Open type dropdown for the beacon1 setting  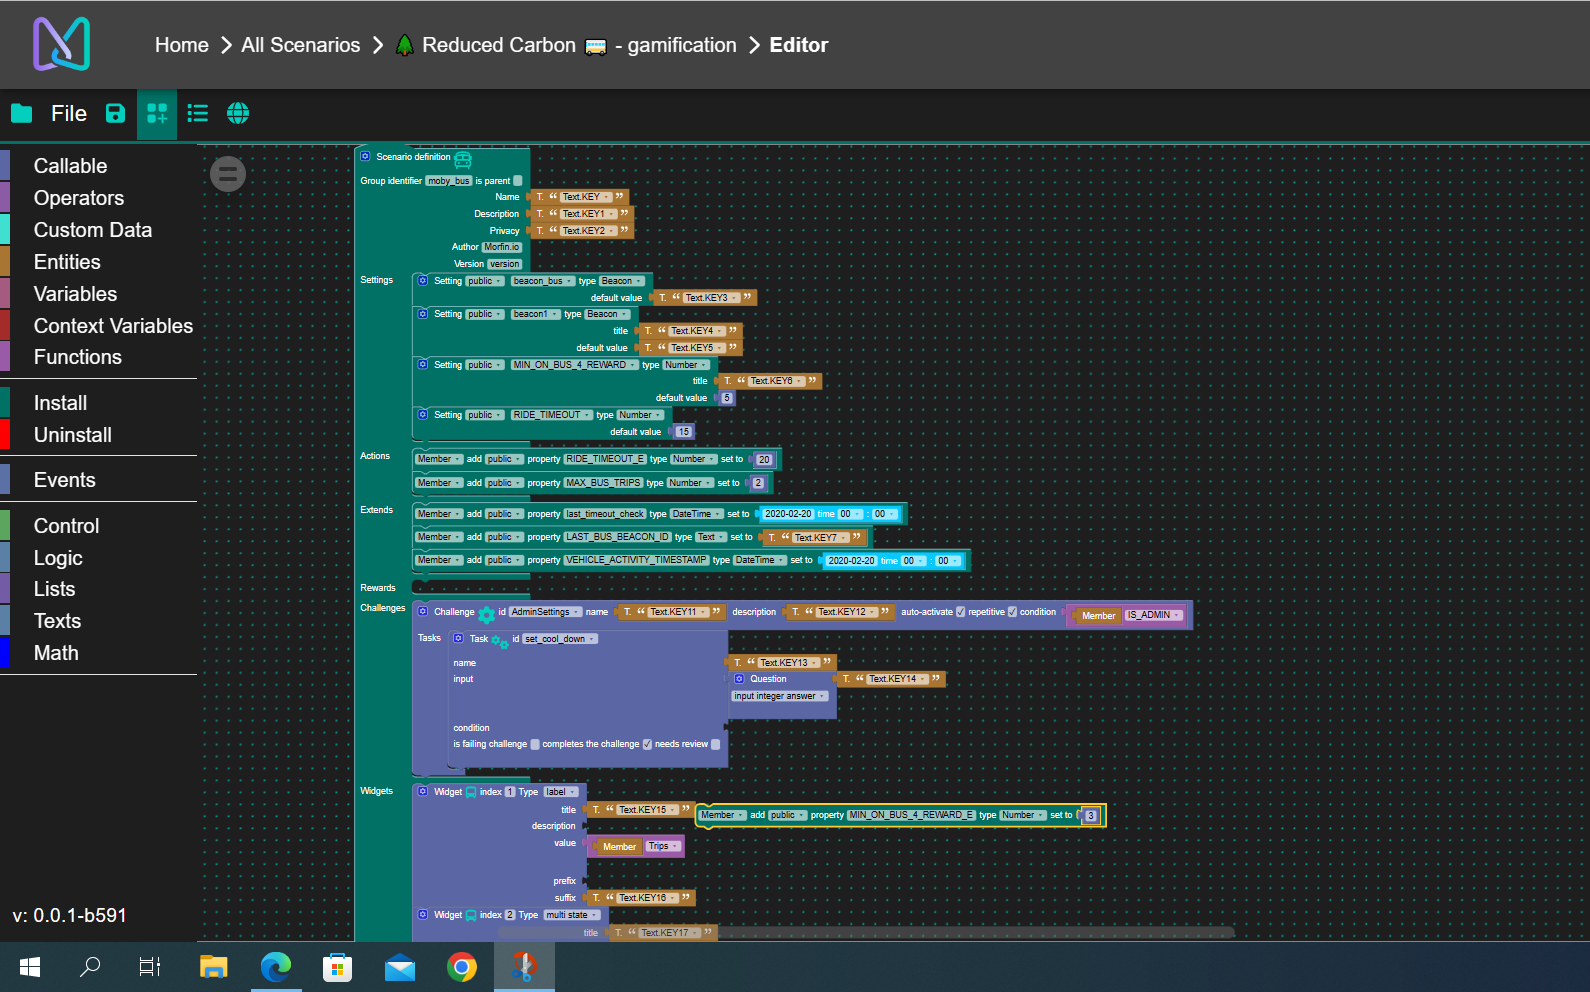pyautogui.click(x=608, y=314)
